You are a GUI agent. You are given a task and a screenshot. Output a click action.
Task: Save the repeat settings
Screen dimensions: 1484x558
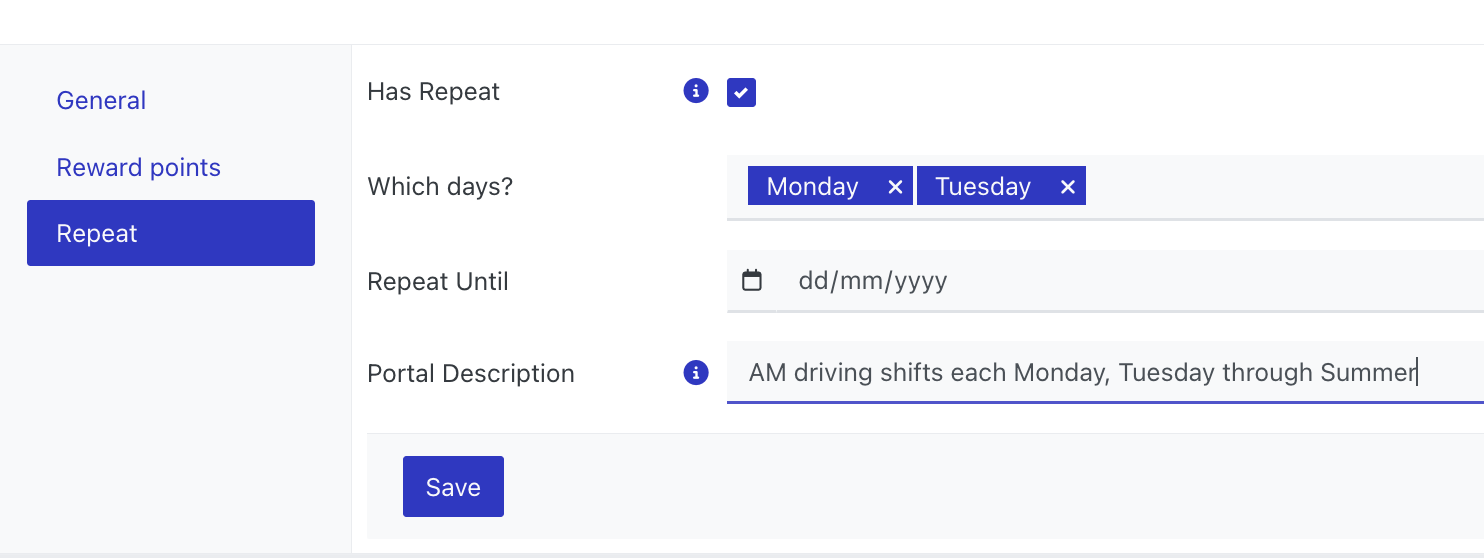point(453,487)
